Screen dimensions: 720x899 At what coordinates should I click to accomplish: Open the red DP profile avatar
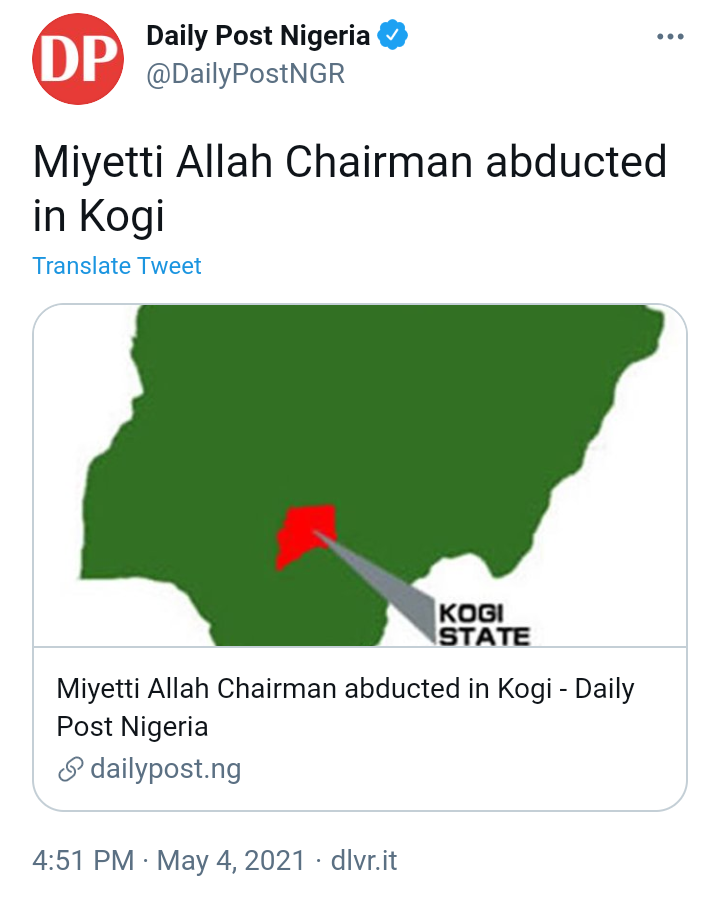pos(78,59)
